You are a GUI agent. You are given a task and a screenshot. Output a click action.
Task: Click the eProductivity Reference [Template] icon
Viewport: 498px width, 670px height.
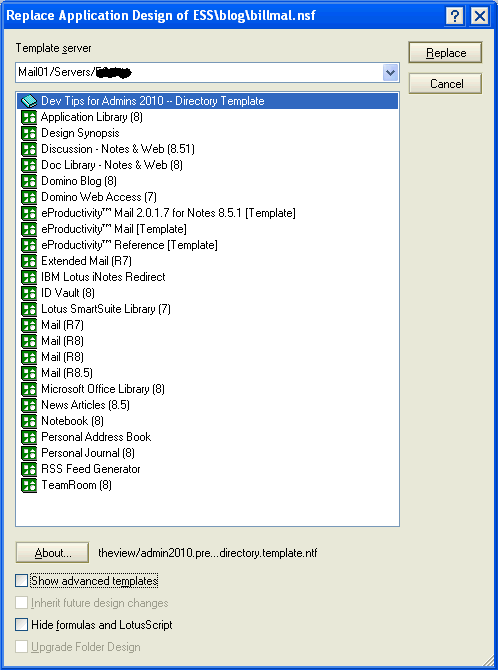tap(29, 245)
